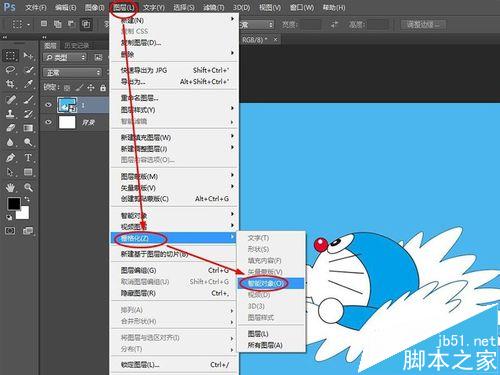500x375 pixels.
Task: Expand the 新建填充图层(W) submenu
Action: click(x=175, y=137)
